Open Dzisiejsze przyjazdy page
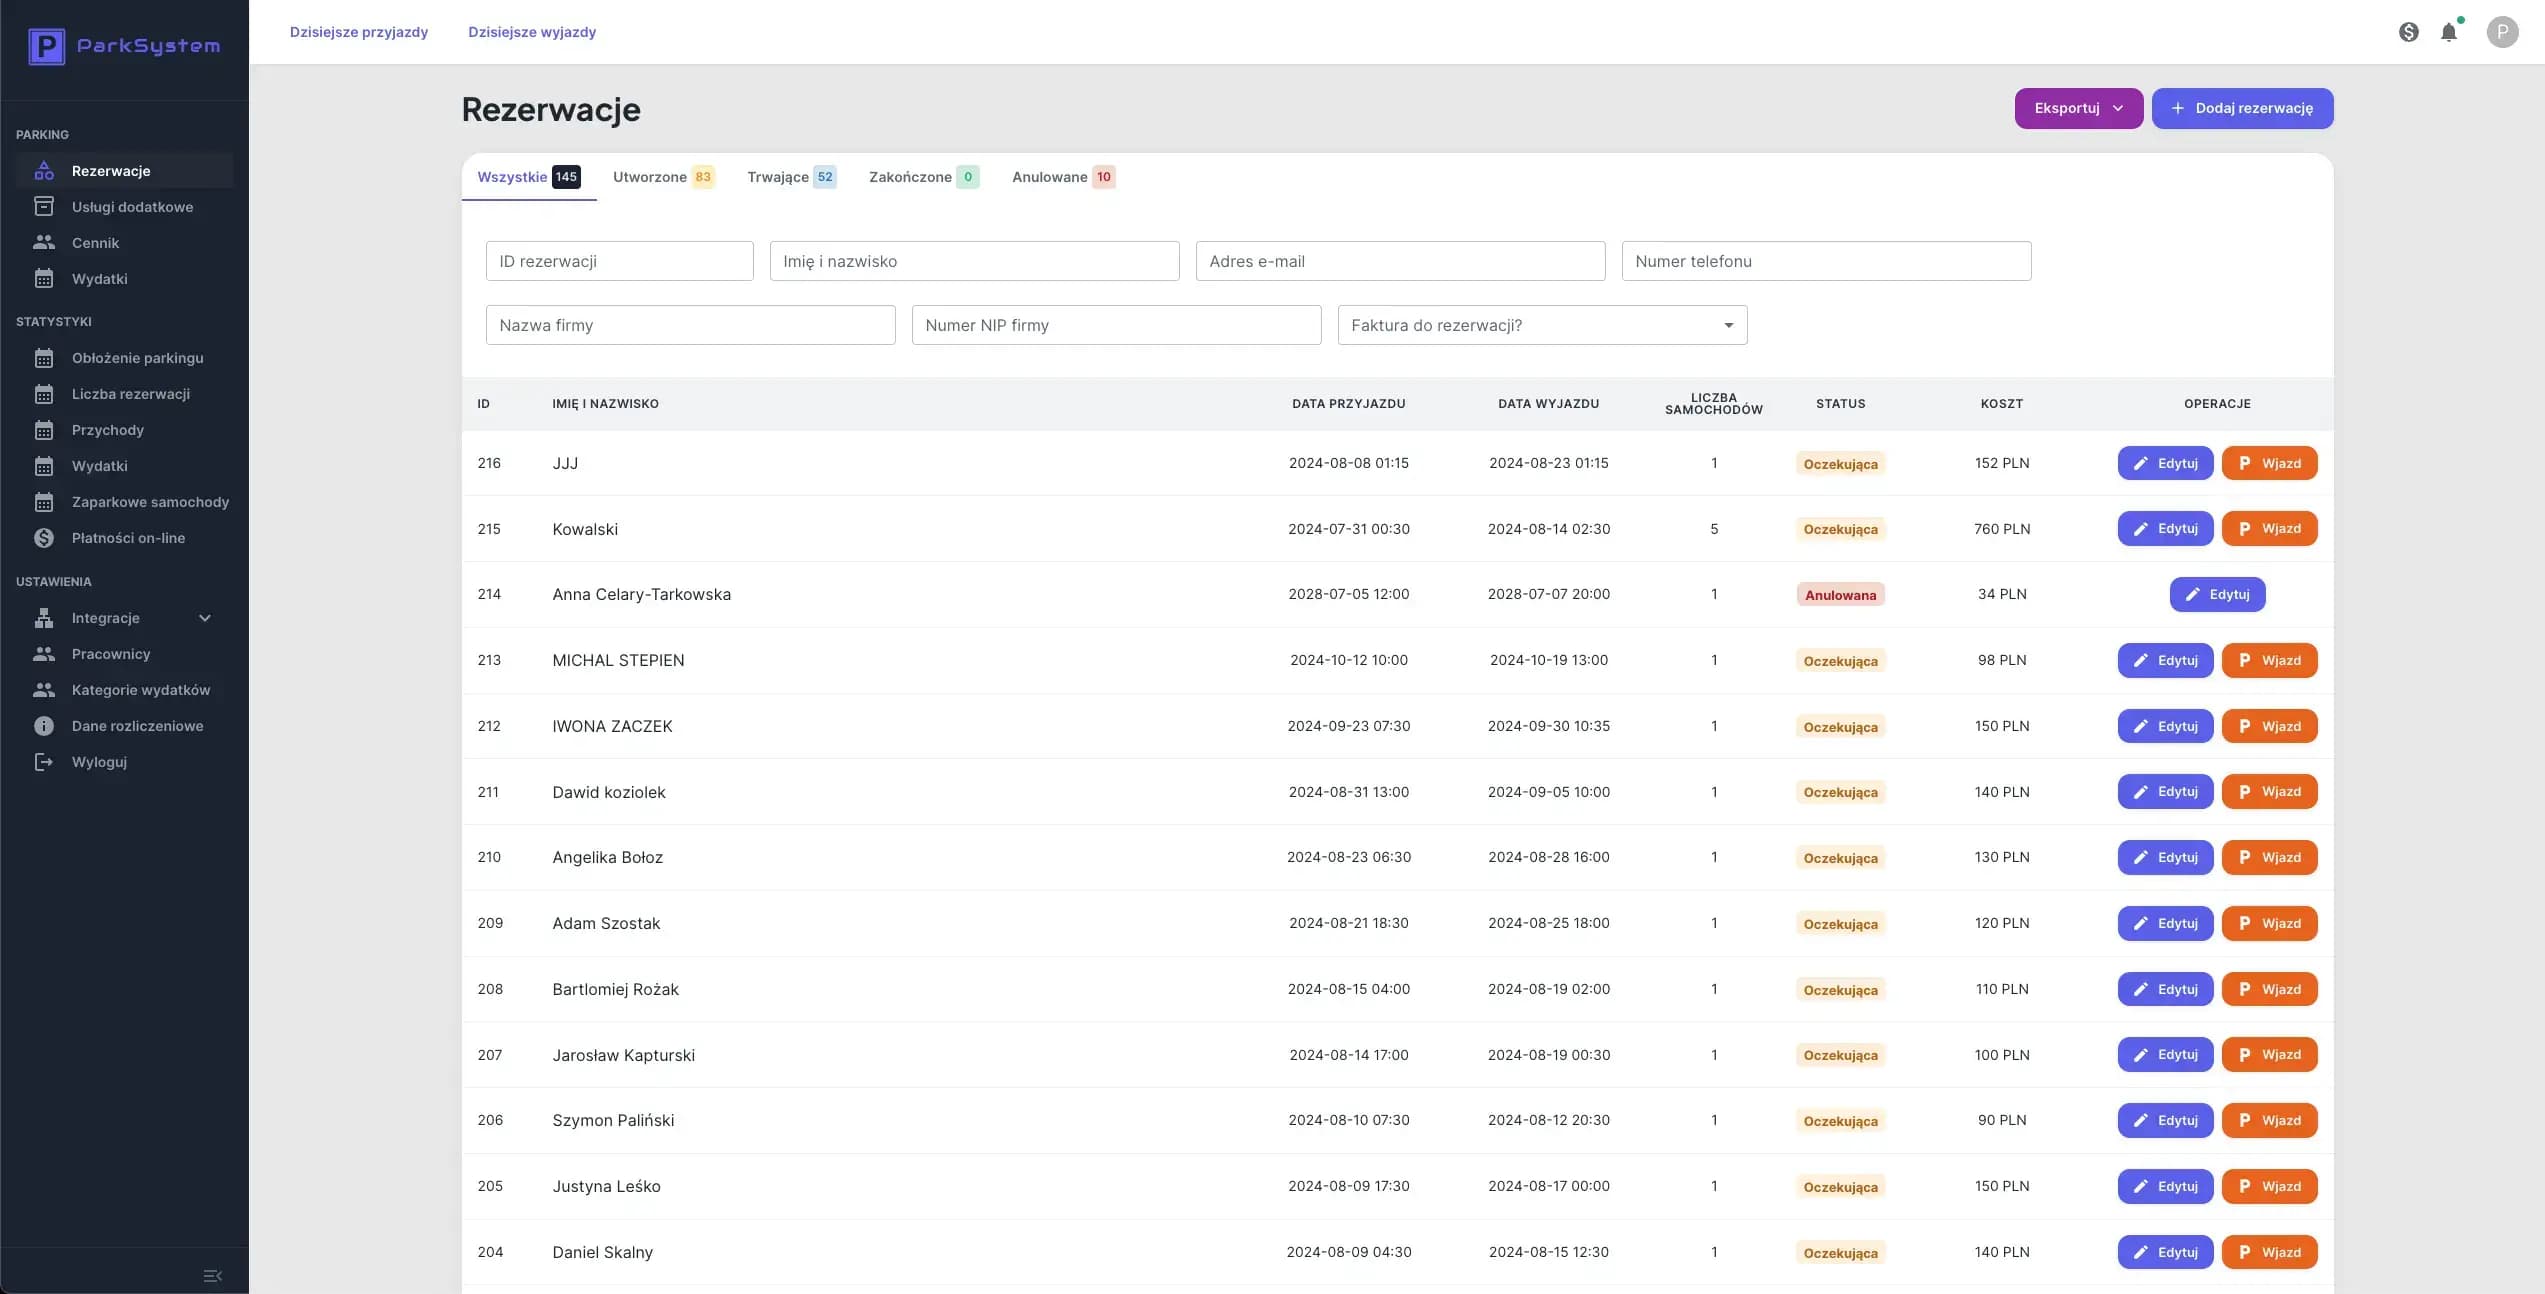2545x1294 pixels. pyautogui.click(x=359, y=31)
